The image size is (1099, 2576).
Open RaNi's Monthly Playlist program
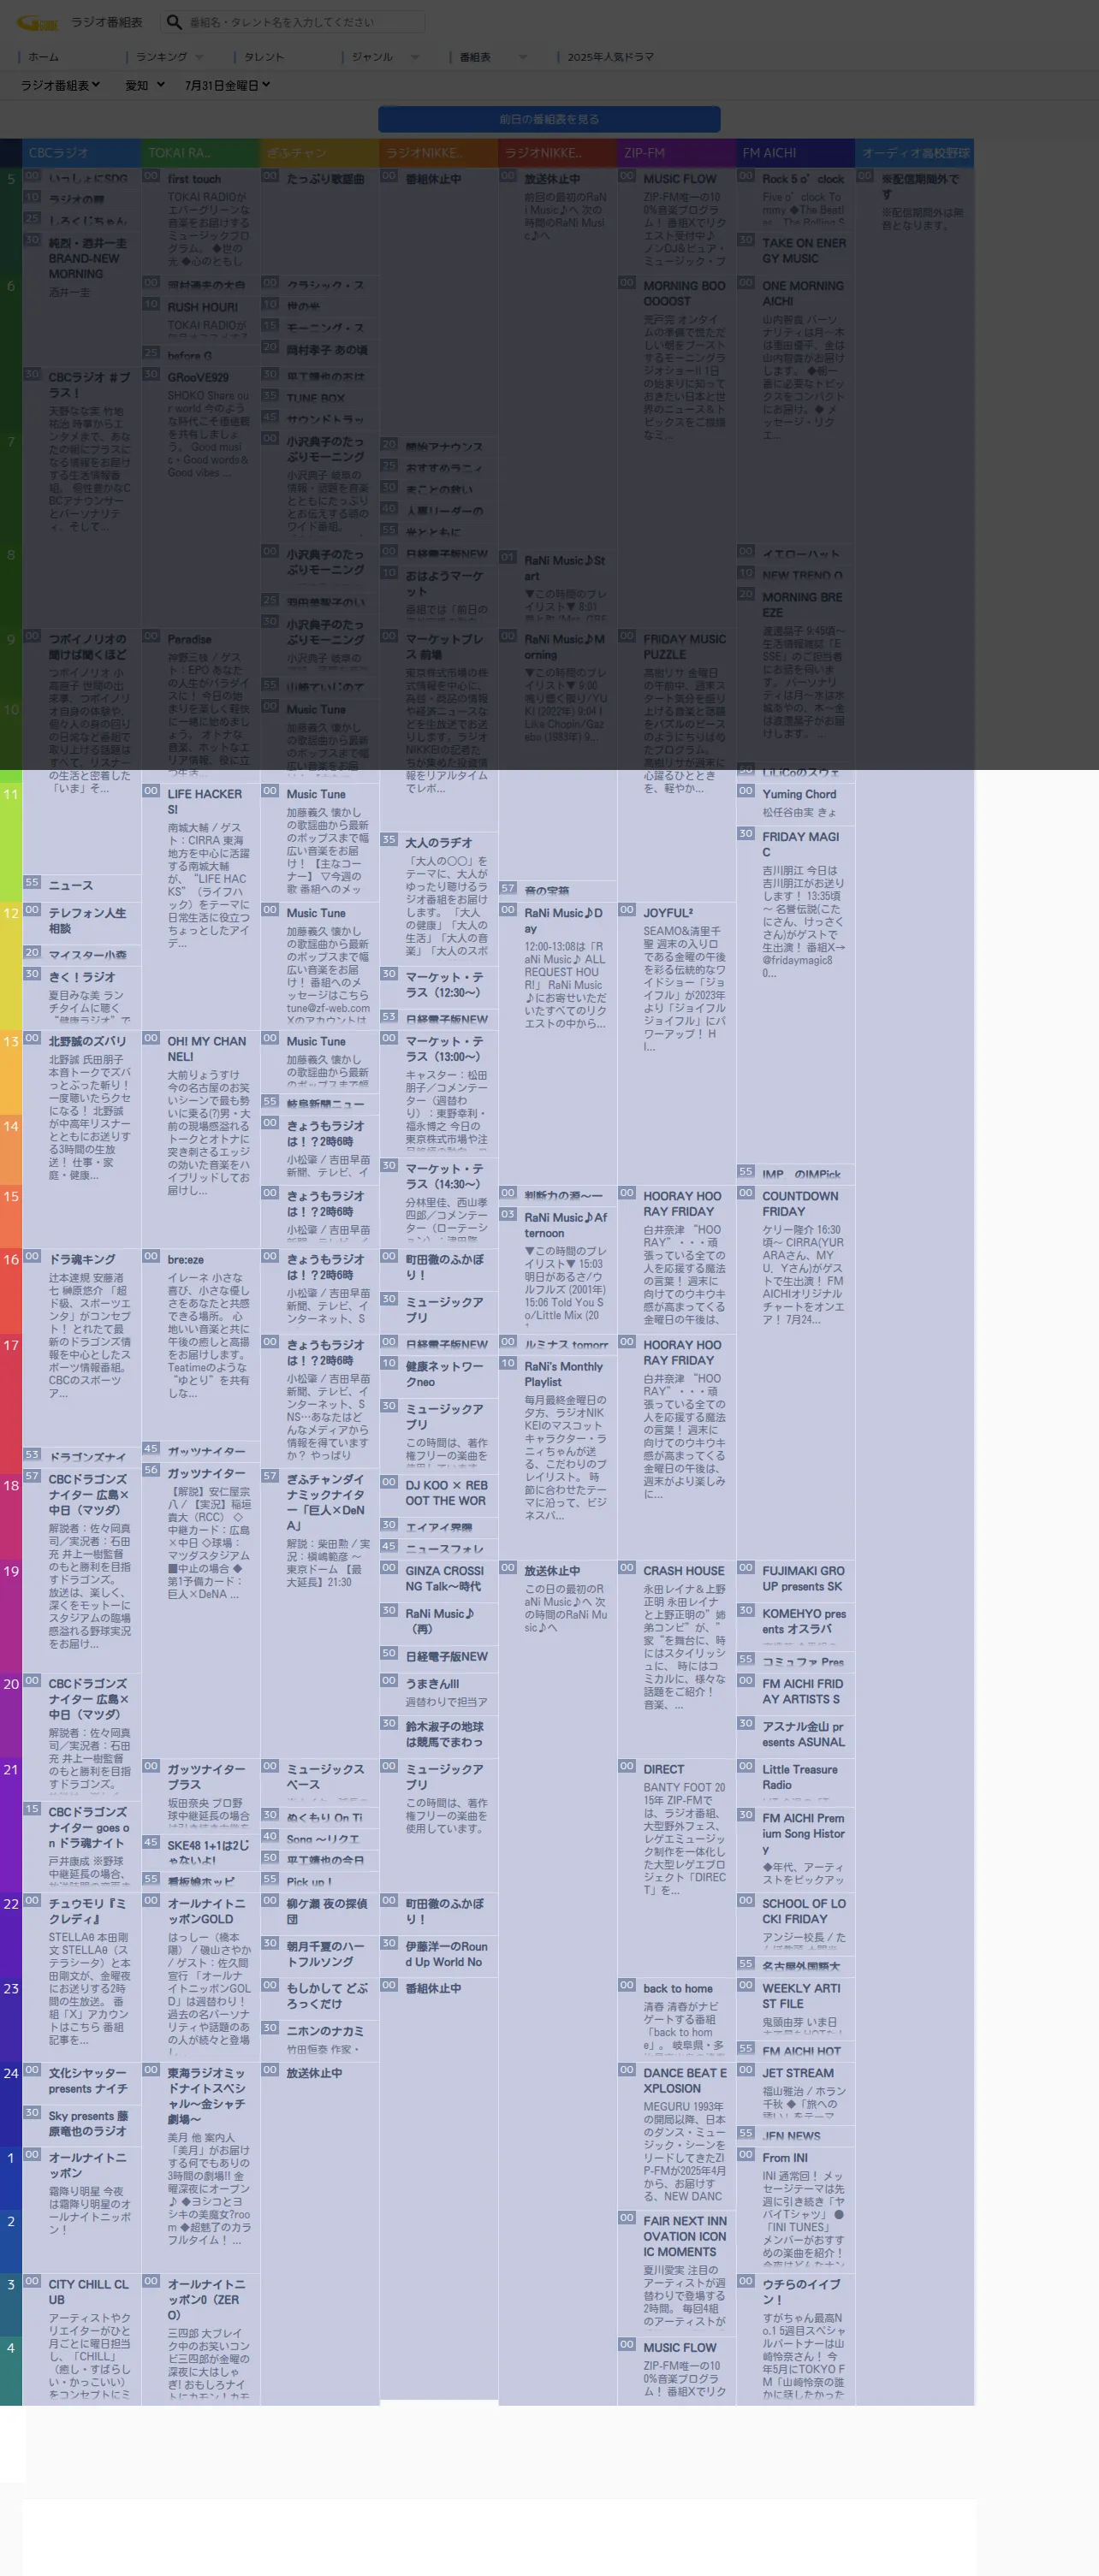coord(564,1373)
